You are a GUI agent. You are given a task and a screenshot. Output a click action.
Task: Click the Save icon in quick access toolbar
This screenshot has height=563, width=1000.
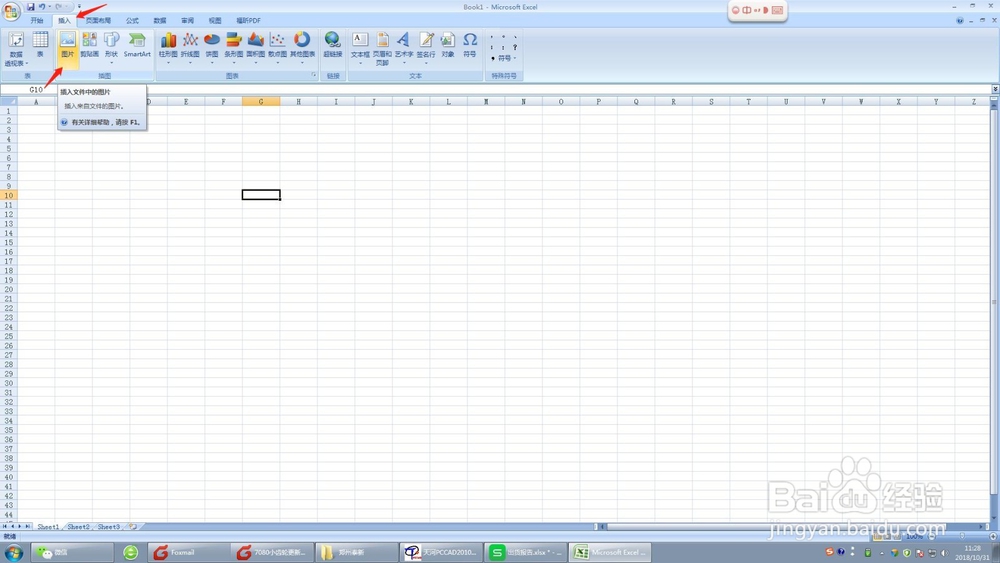tap(31, 7)
